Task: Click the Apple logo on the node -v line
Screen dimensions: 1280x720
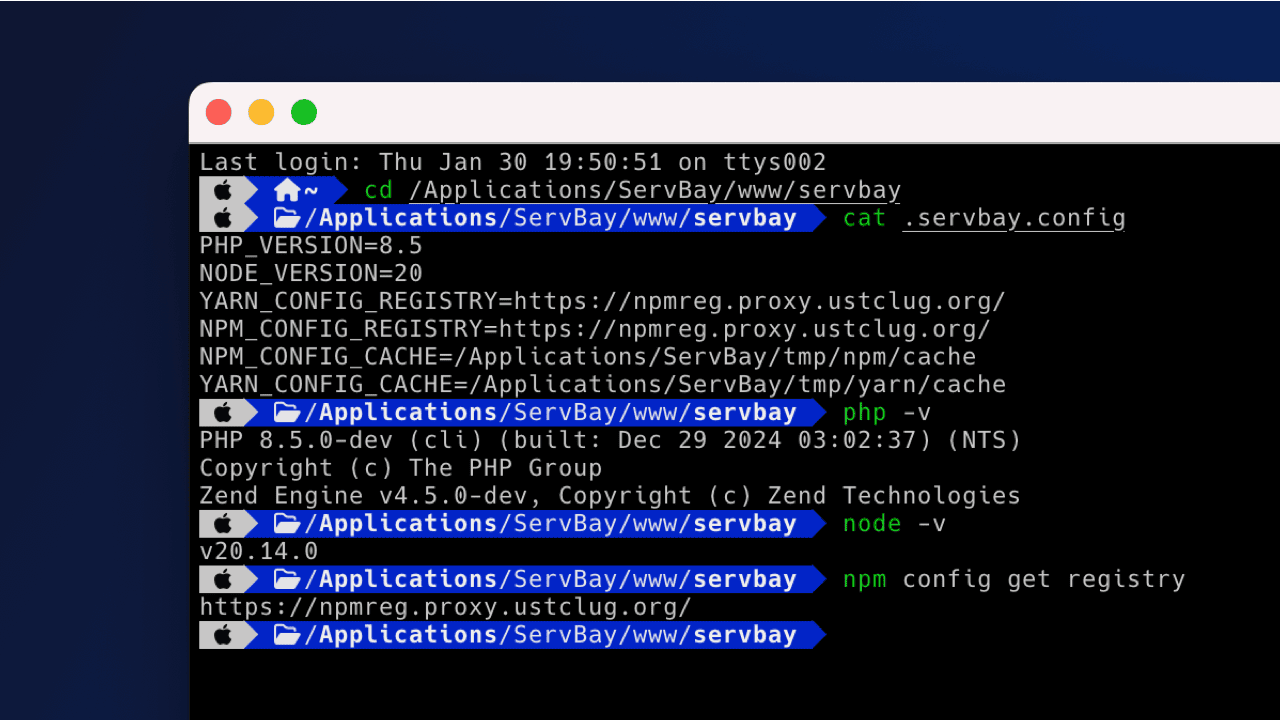Action: click(x=222, y=523)
